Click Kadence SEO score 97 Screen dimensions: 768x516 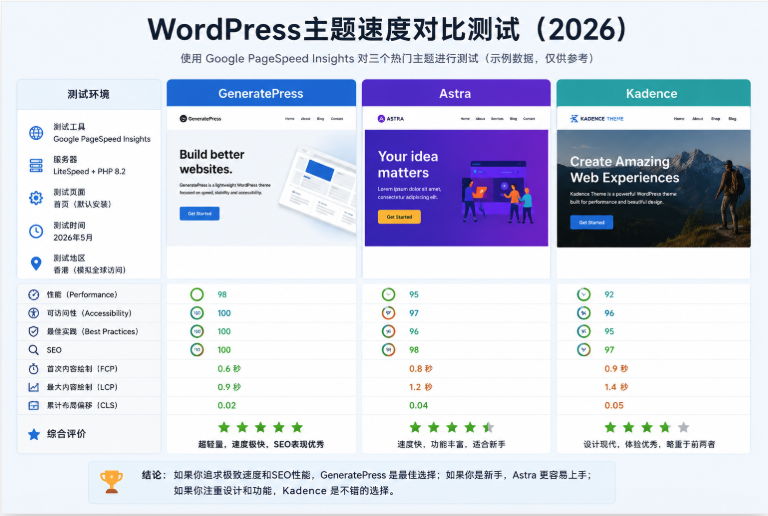coord(609,350)
